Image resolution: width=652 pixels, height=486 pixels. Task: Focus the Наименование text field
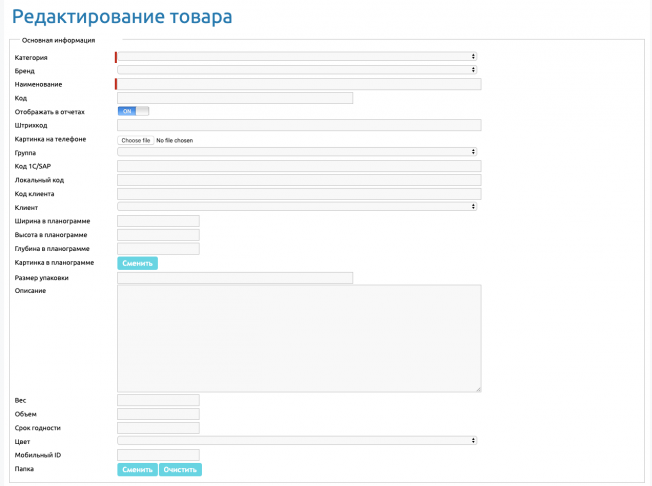pyautogui.click(x=299, y=84)
